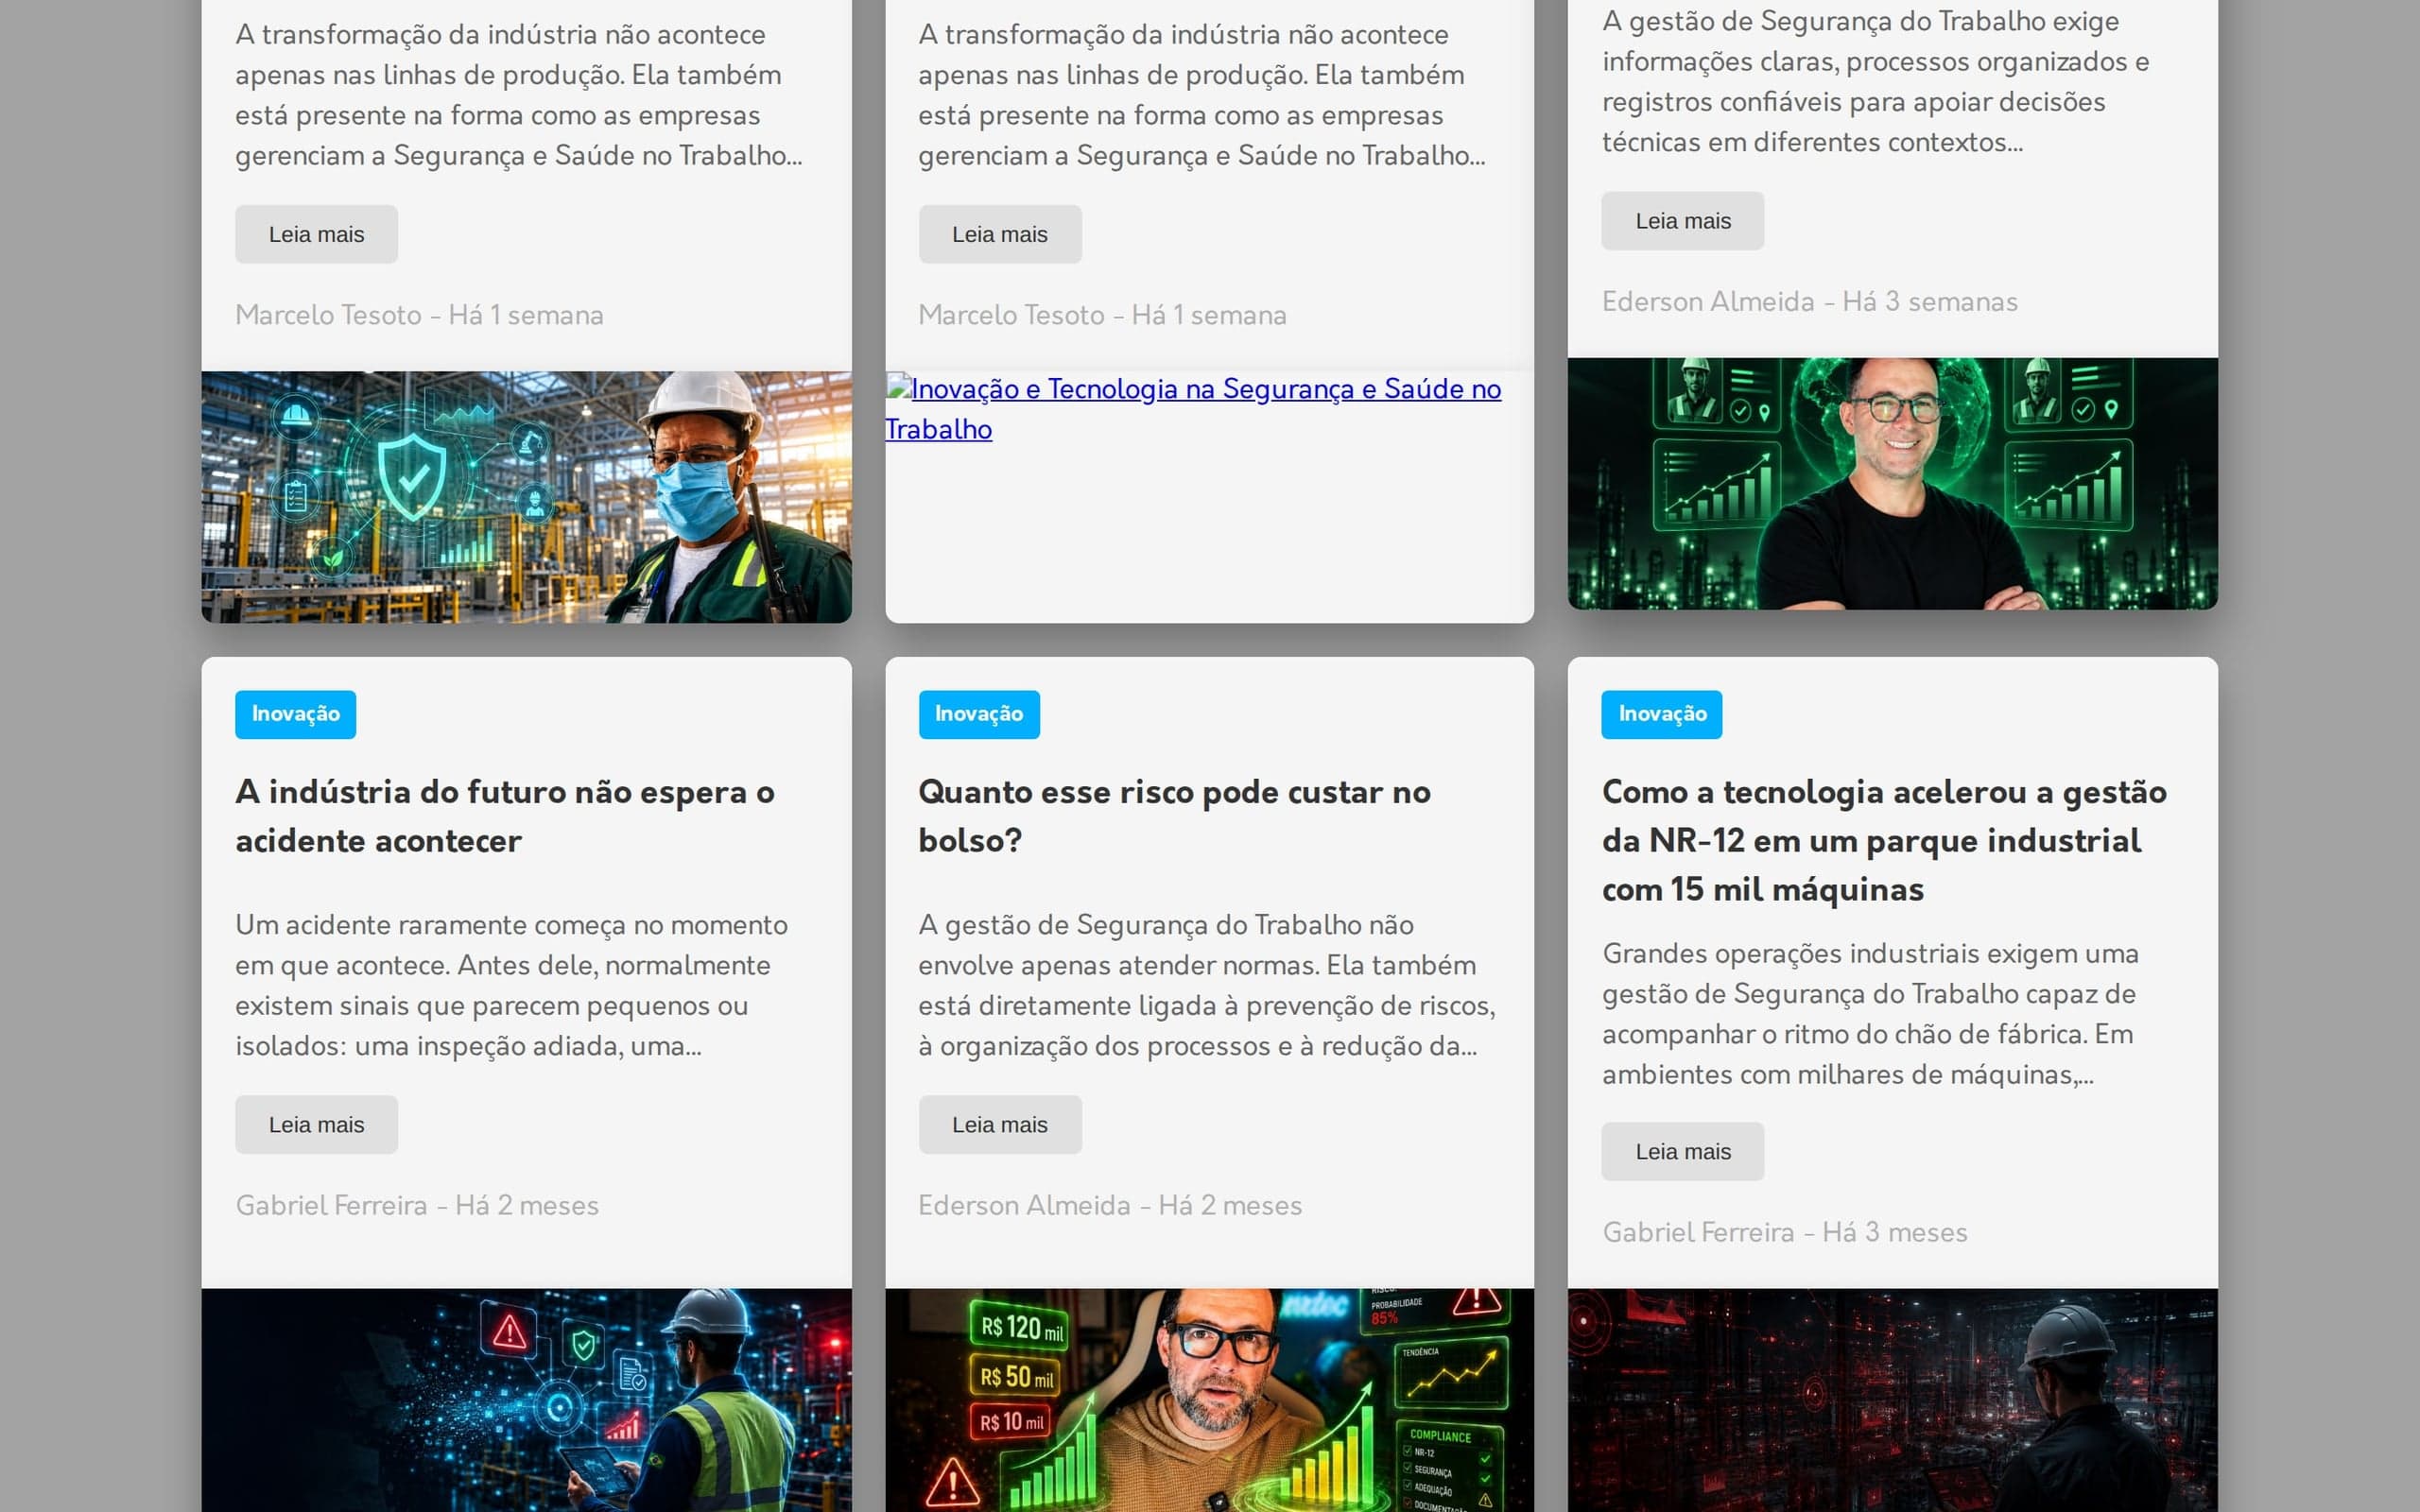Click Leia mais on indústria do futuro card

click(316, 1124)
